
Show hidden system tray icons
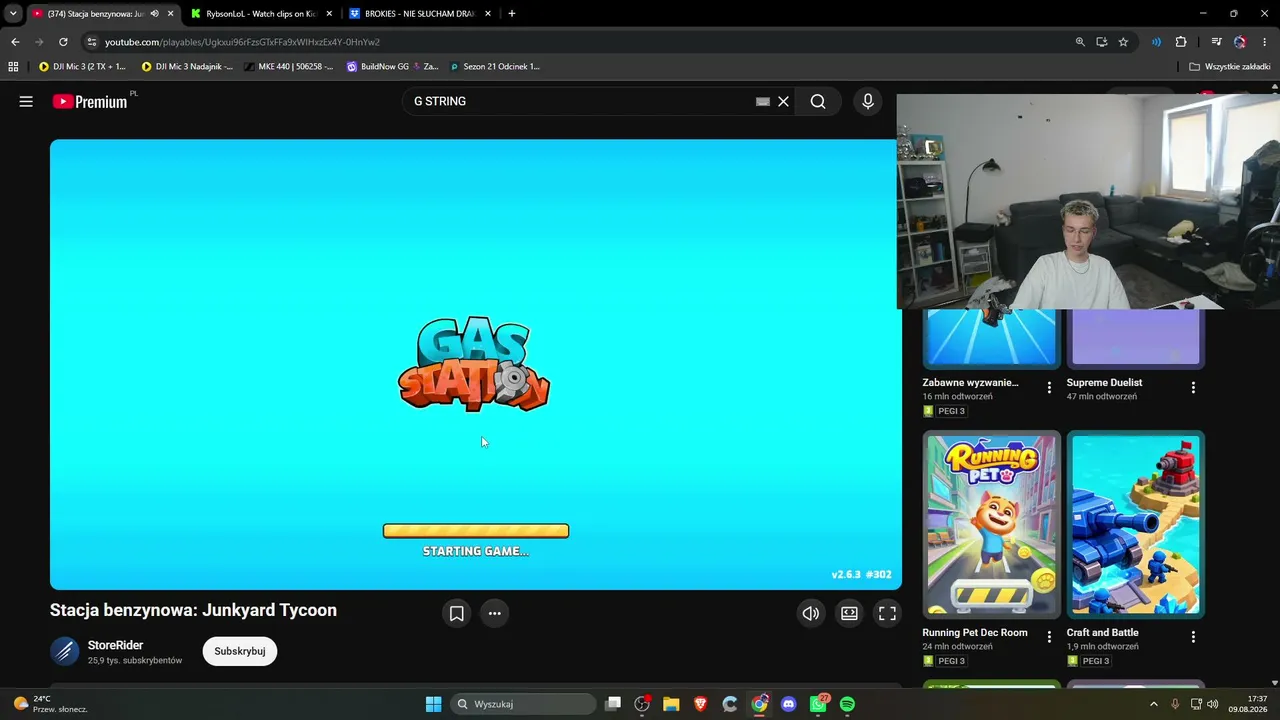point(1154,704)
